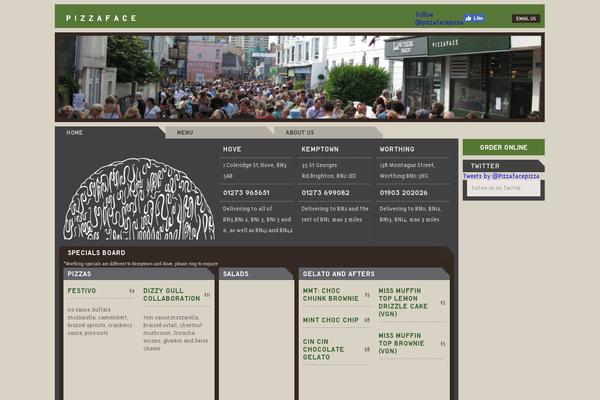Image resolution: width=600 pixels, height=400 pixels.
Task: Click the Festivo ingredients description
Action: pos(100,321)
